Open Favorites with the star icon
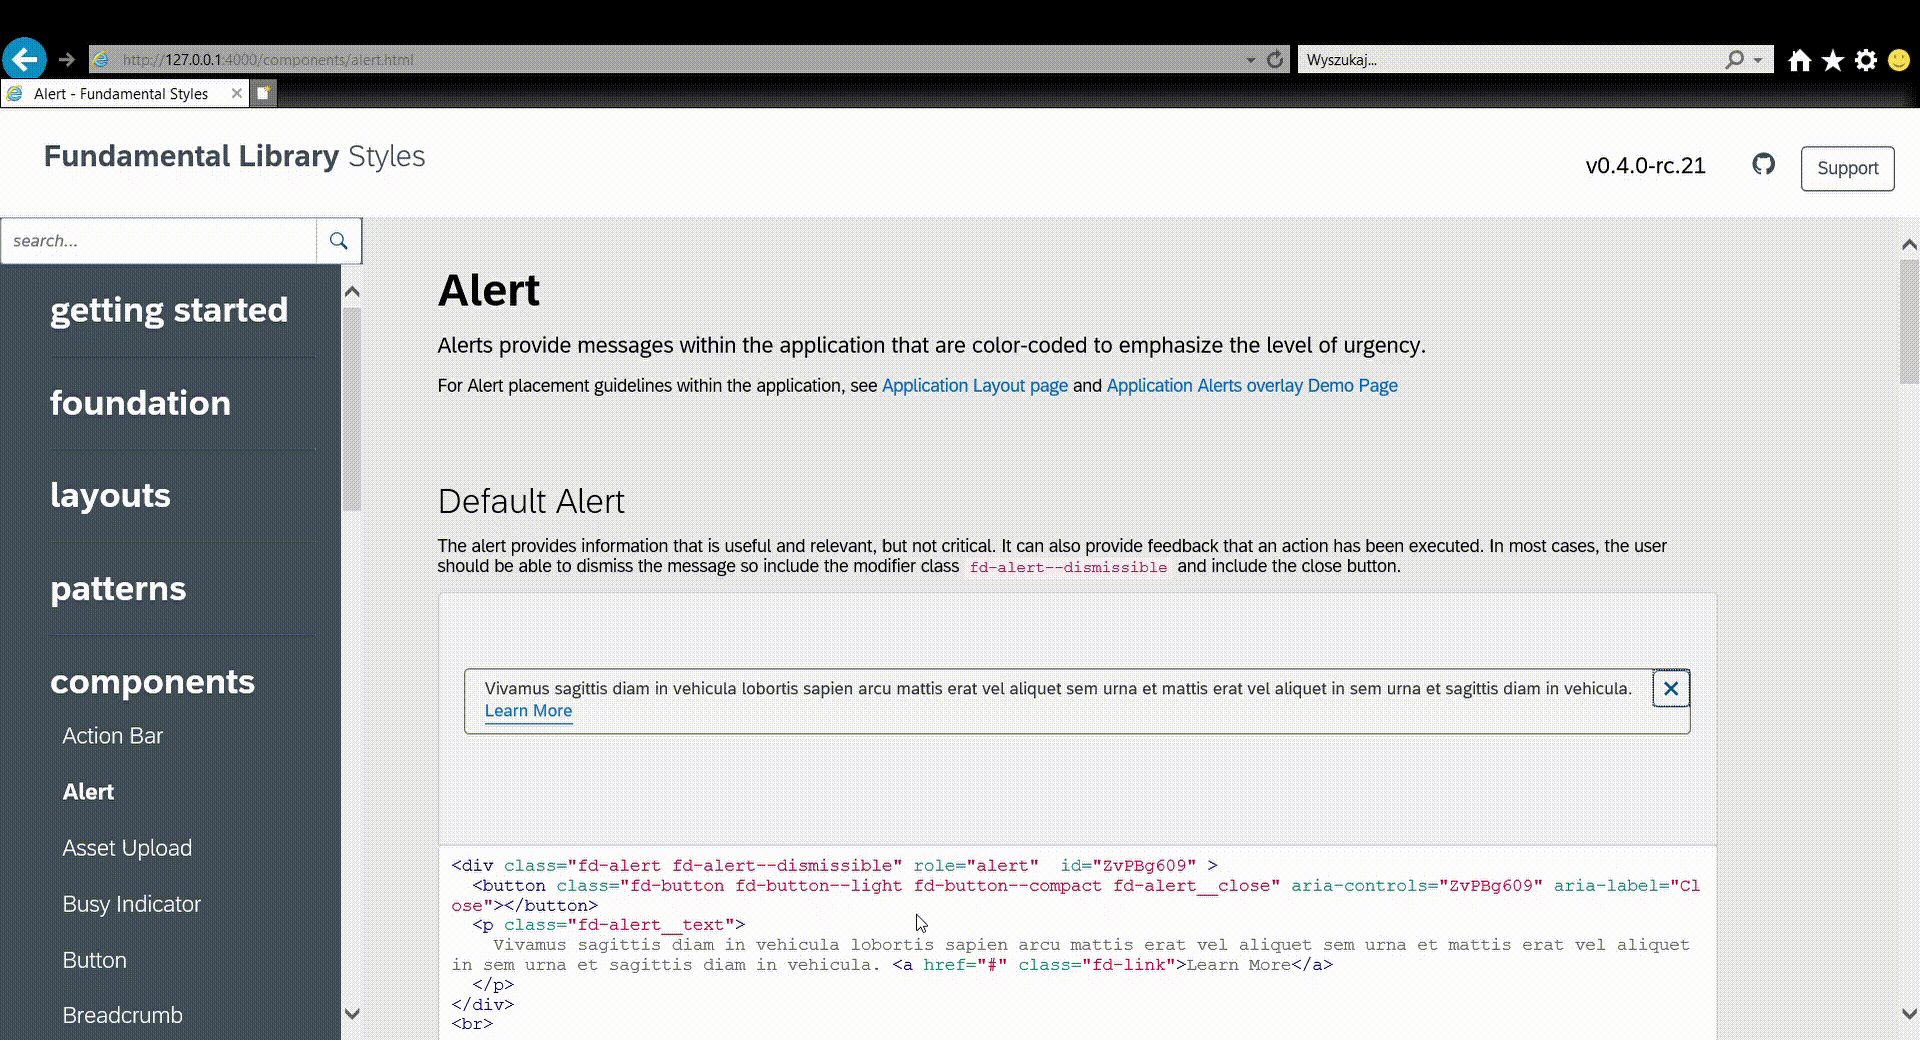 click(x=1833, y=61)
